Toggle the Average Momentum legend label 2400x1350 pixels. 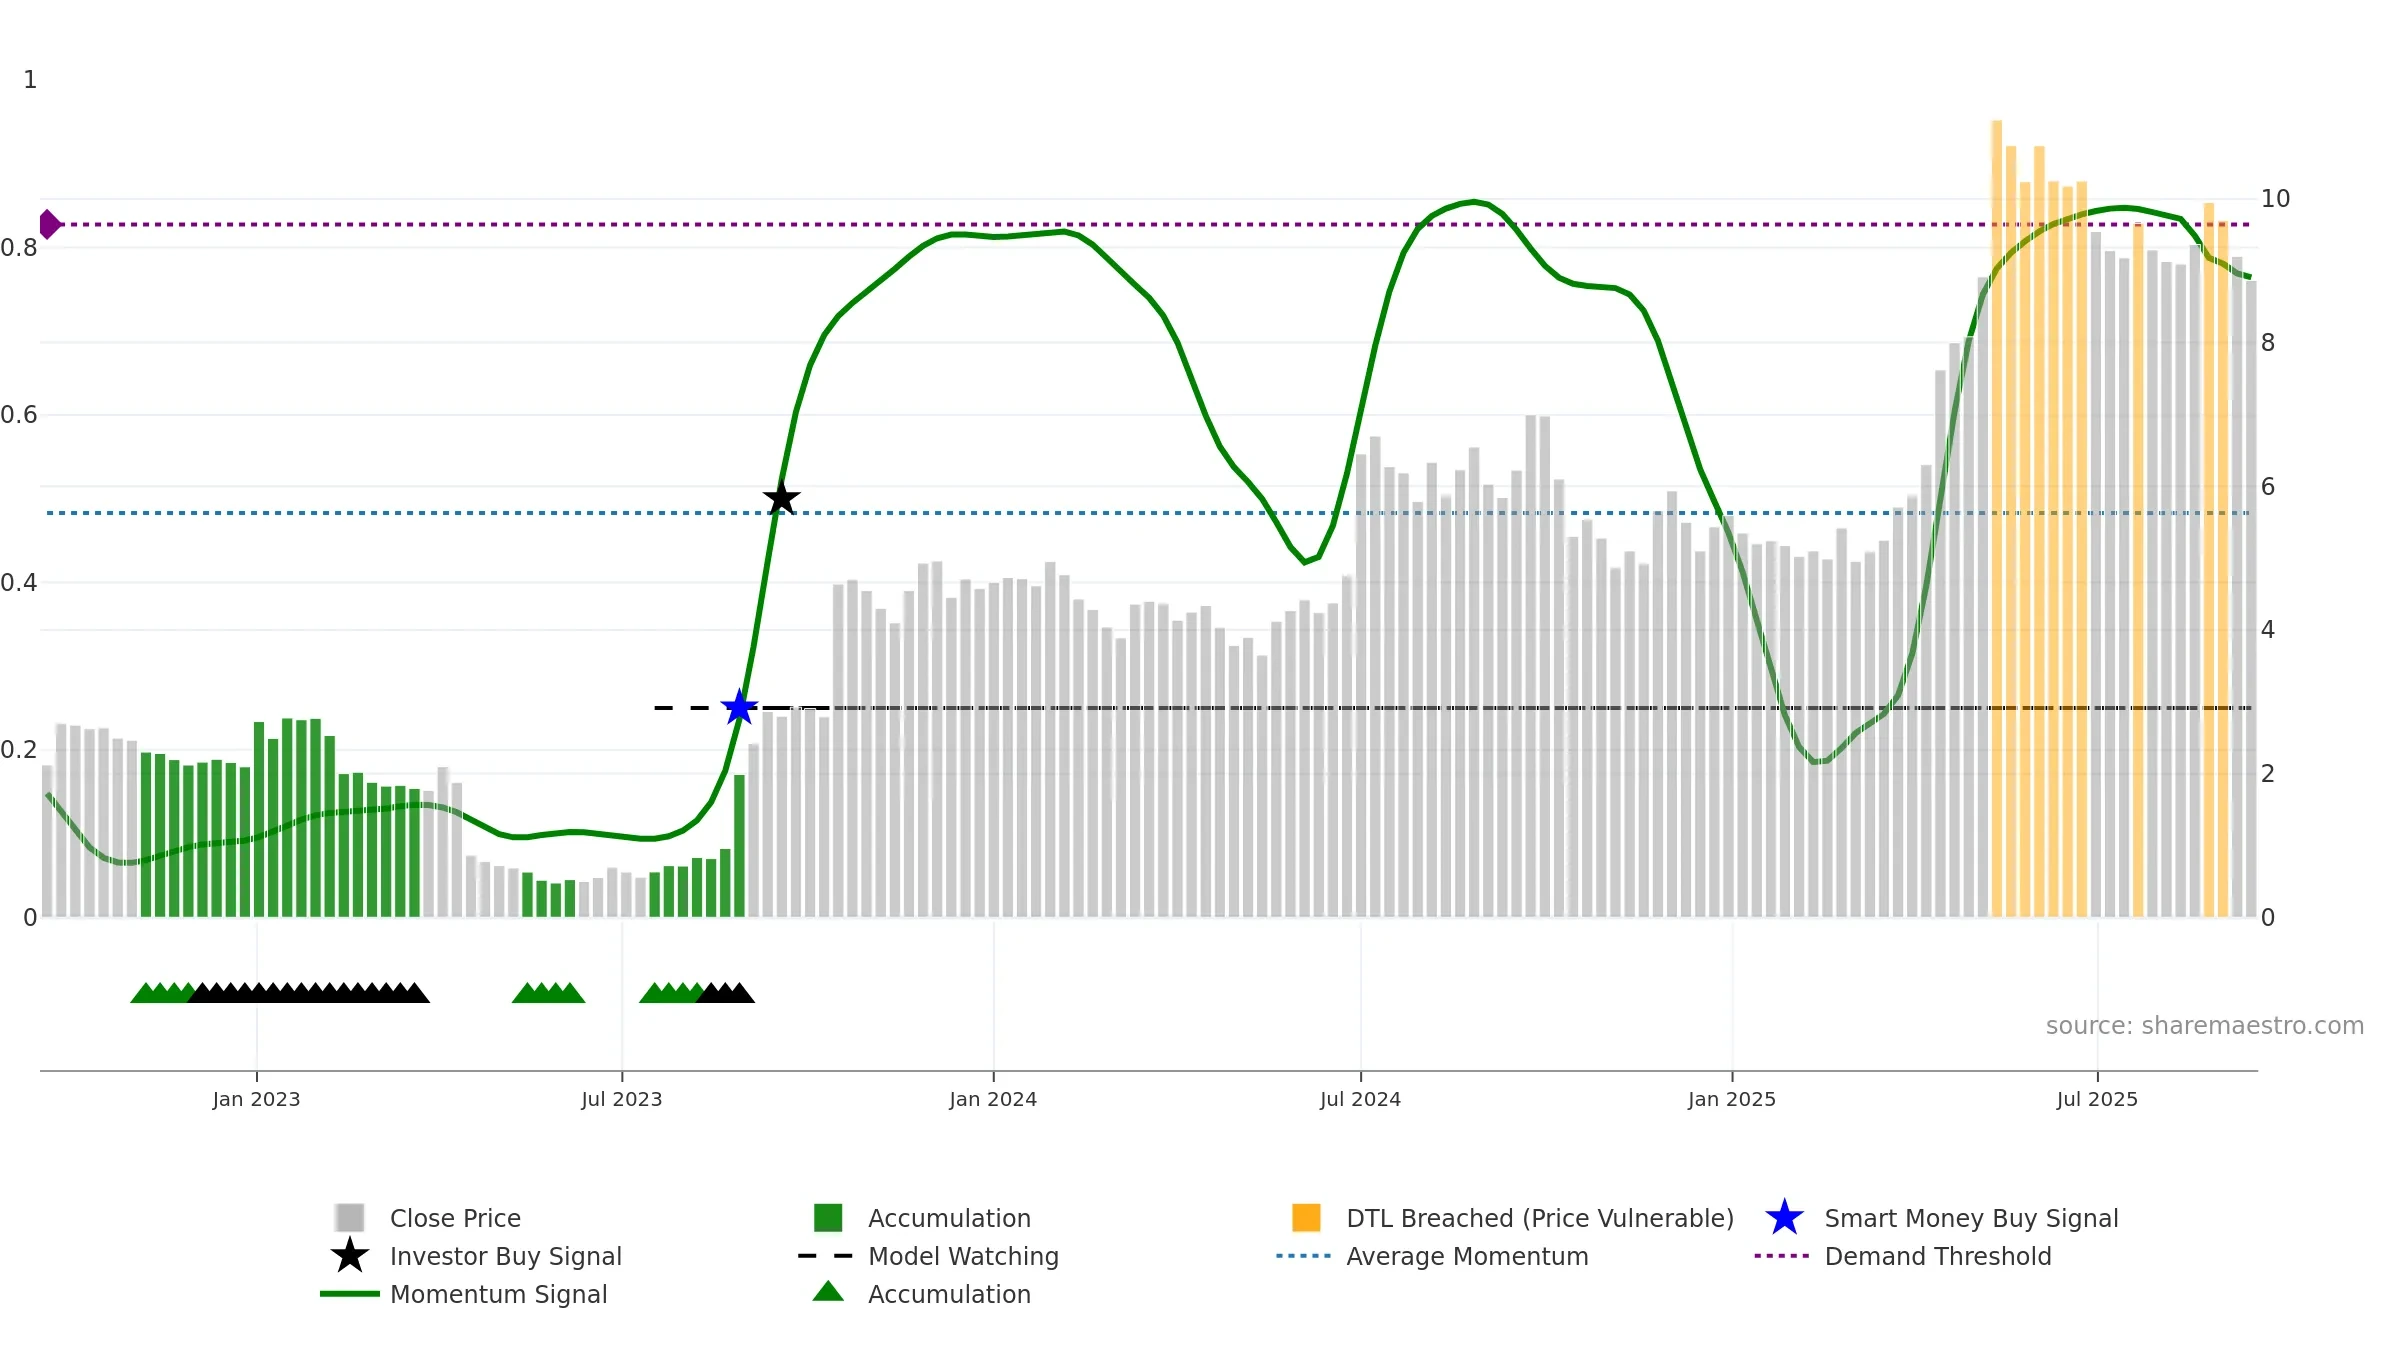point(1467,1256)
